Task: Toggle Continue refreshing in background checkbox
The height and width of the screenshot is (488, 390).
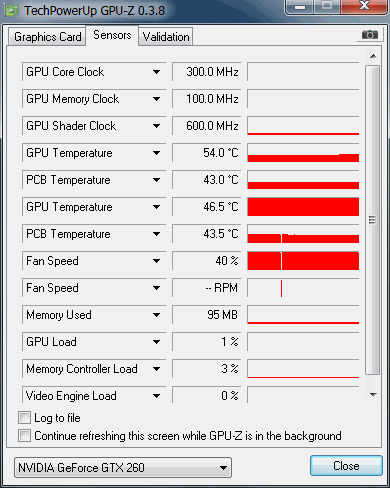Action: 24,436
